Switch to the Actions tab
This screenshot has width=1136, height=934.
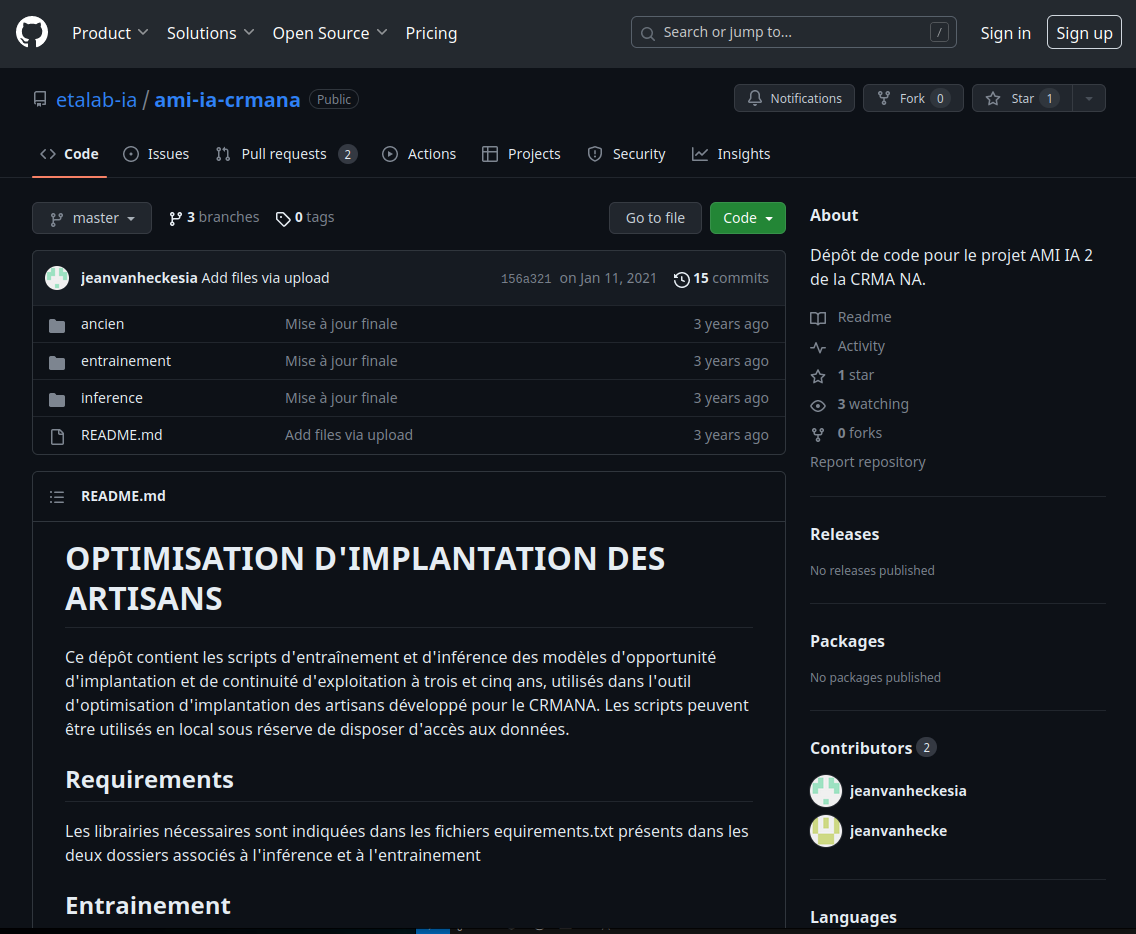[x=419, y=154]
